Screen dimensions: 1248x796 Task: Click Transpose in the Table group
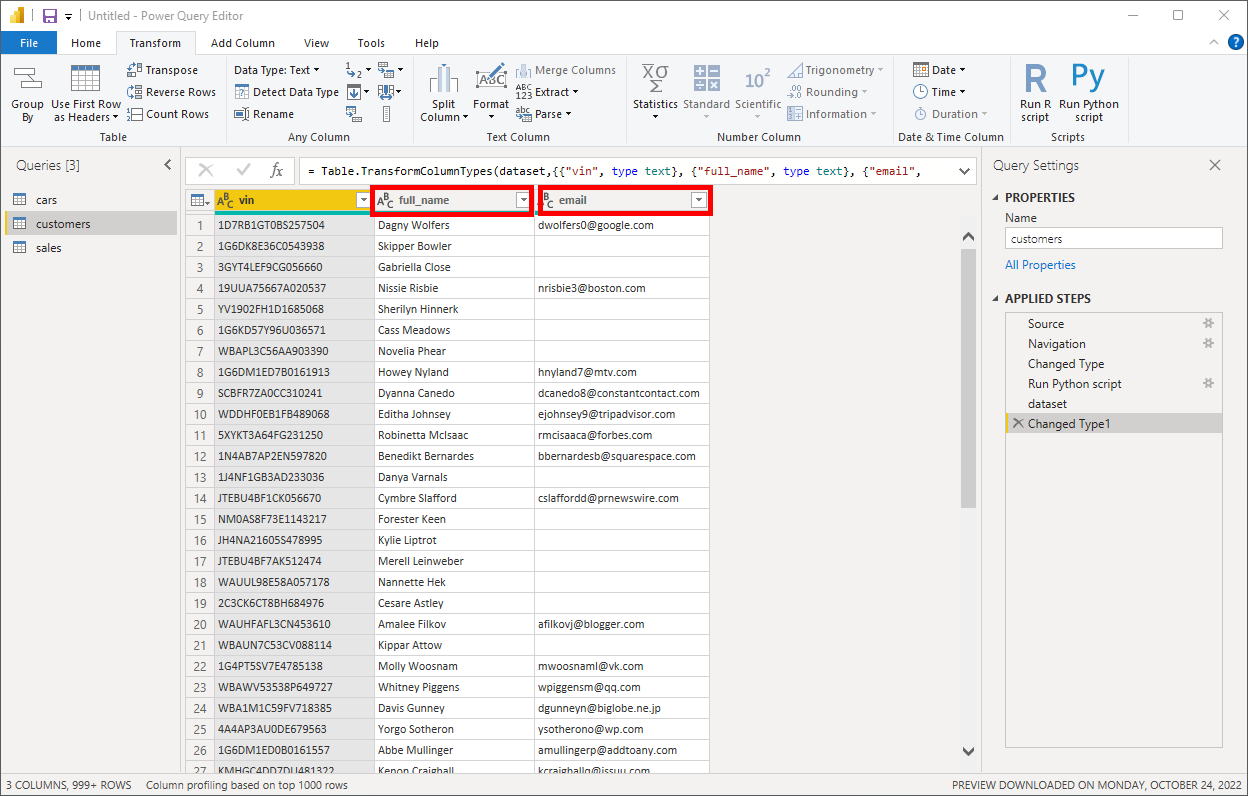[162, 70]
